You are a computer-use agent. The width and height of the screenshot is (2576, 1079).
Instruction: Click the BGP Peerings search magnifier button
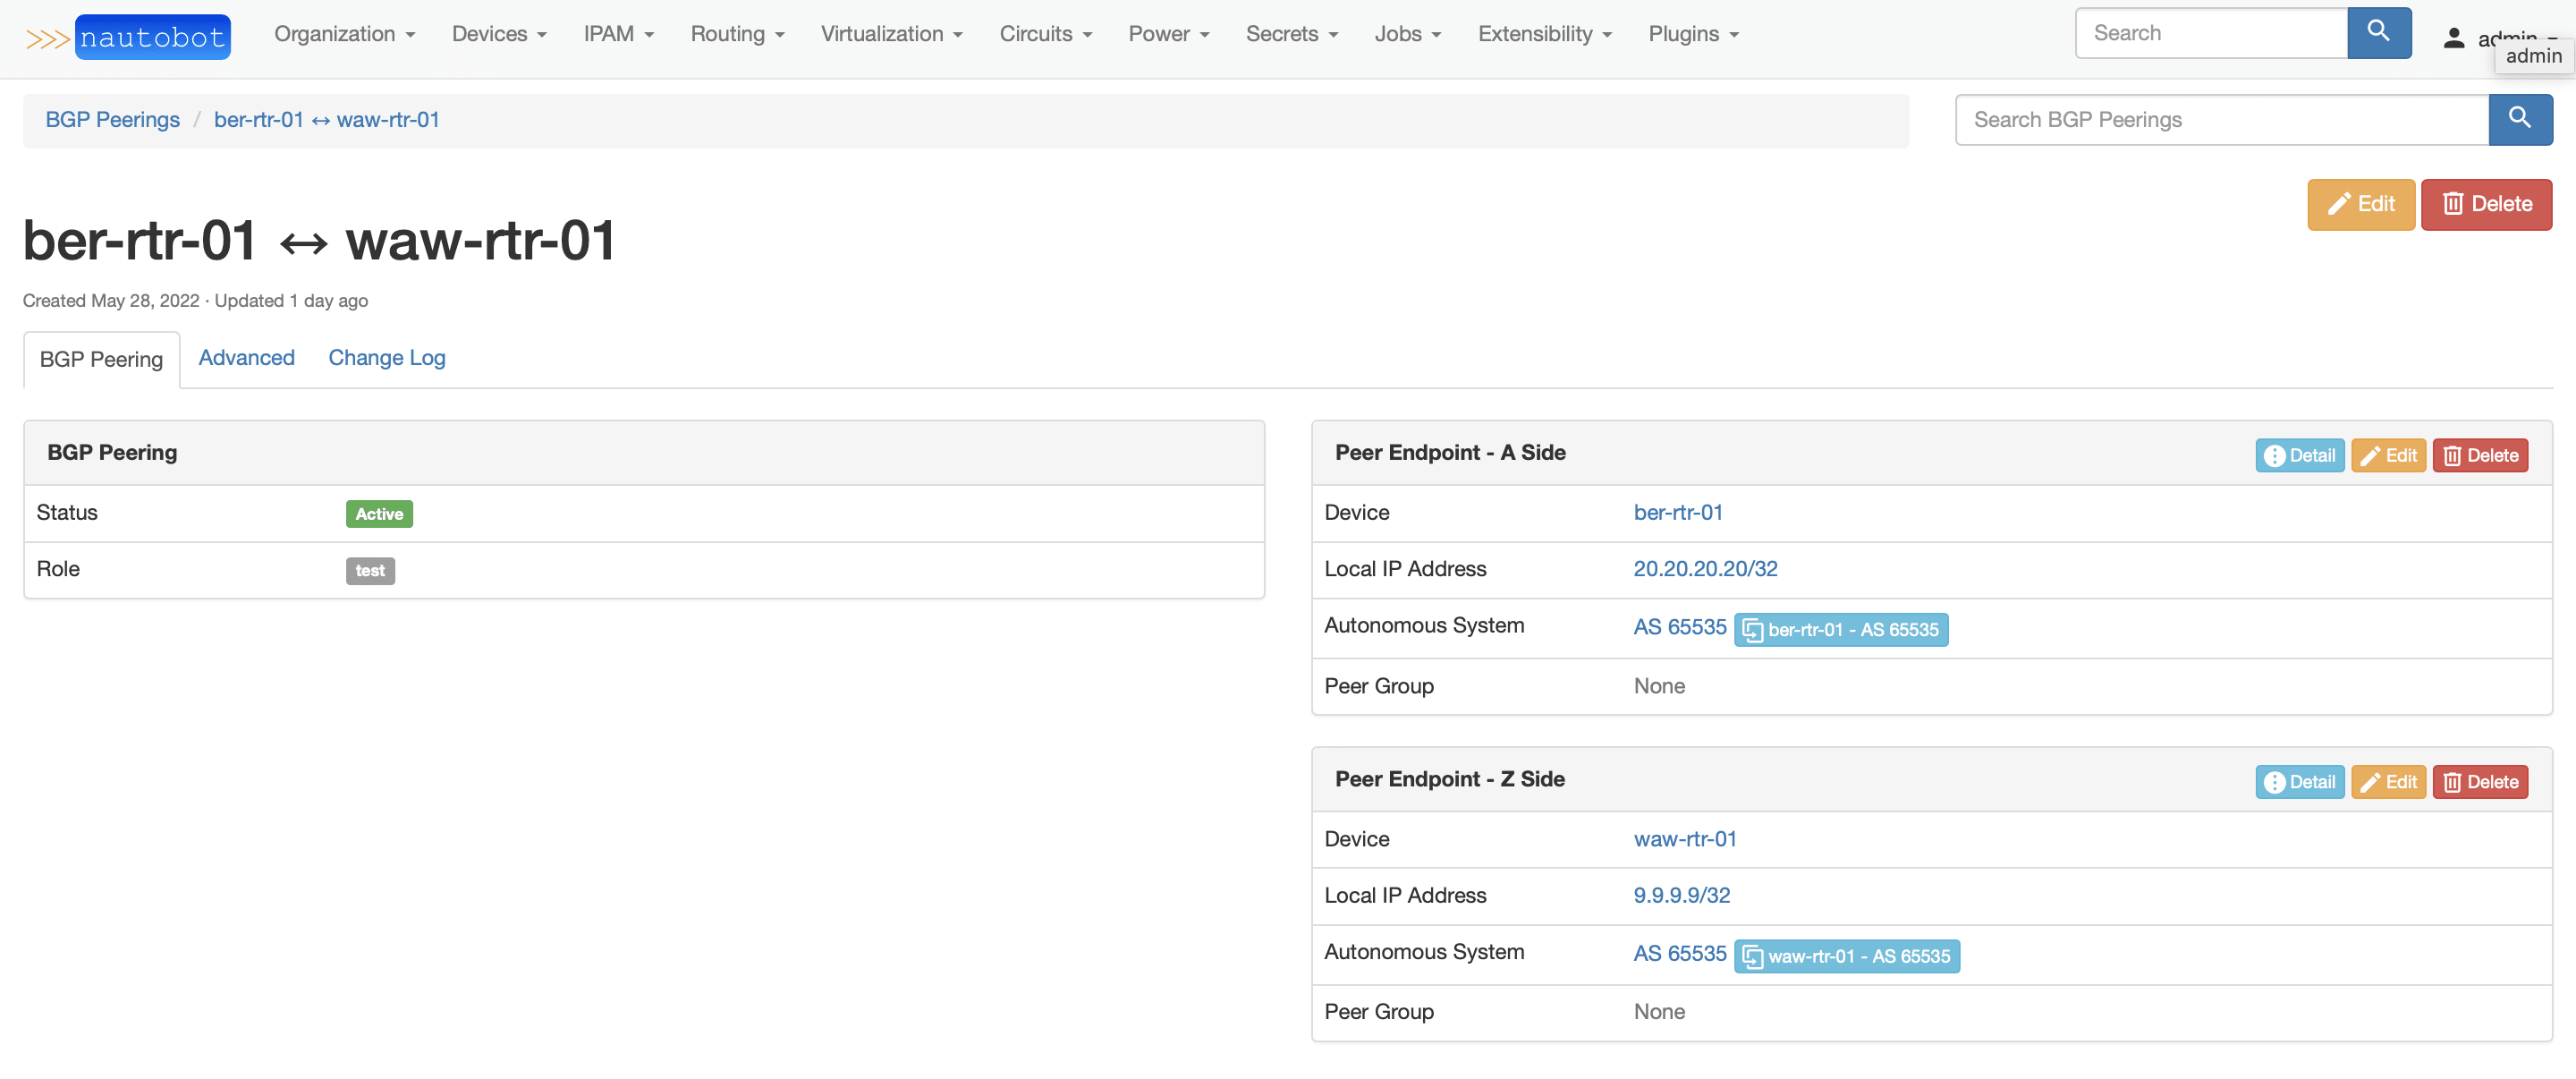[2518, 119]
